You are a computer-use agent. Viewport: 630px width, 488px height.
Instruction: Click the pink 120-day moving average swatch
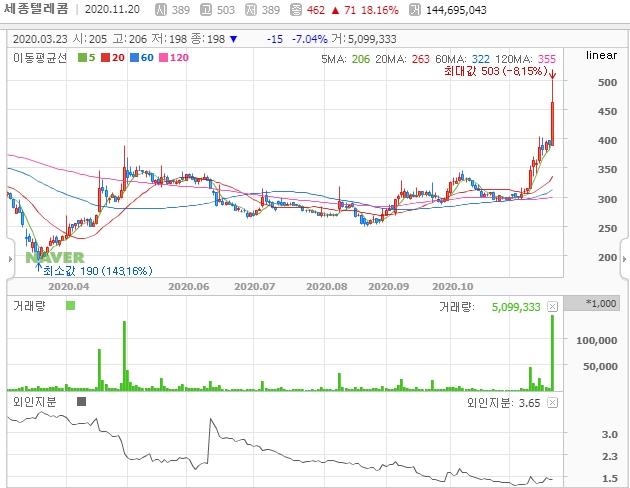[x=164, y=58]
